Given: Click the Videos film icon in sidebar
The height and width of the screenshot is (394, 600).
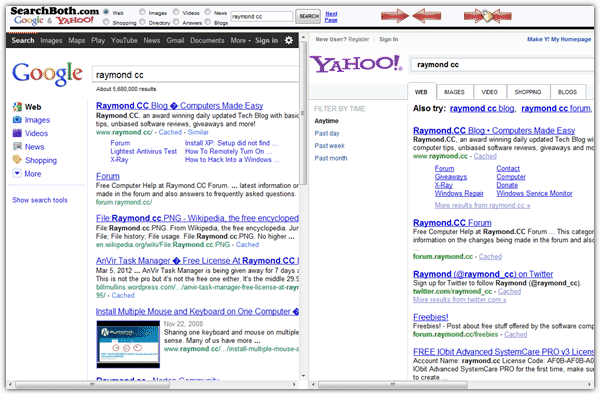Looking at the screenshot, I should [17, 133].
